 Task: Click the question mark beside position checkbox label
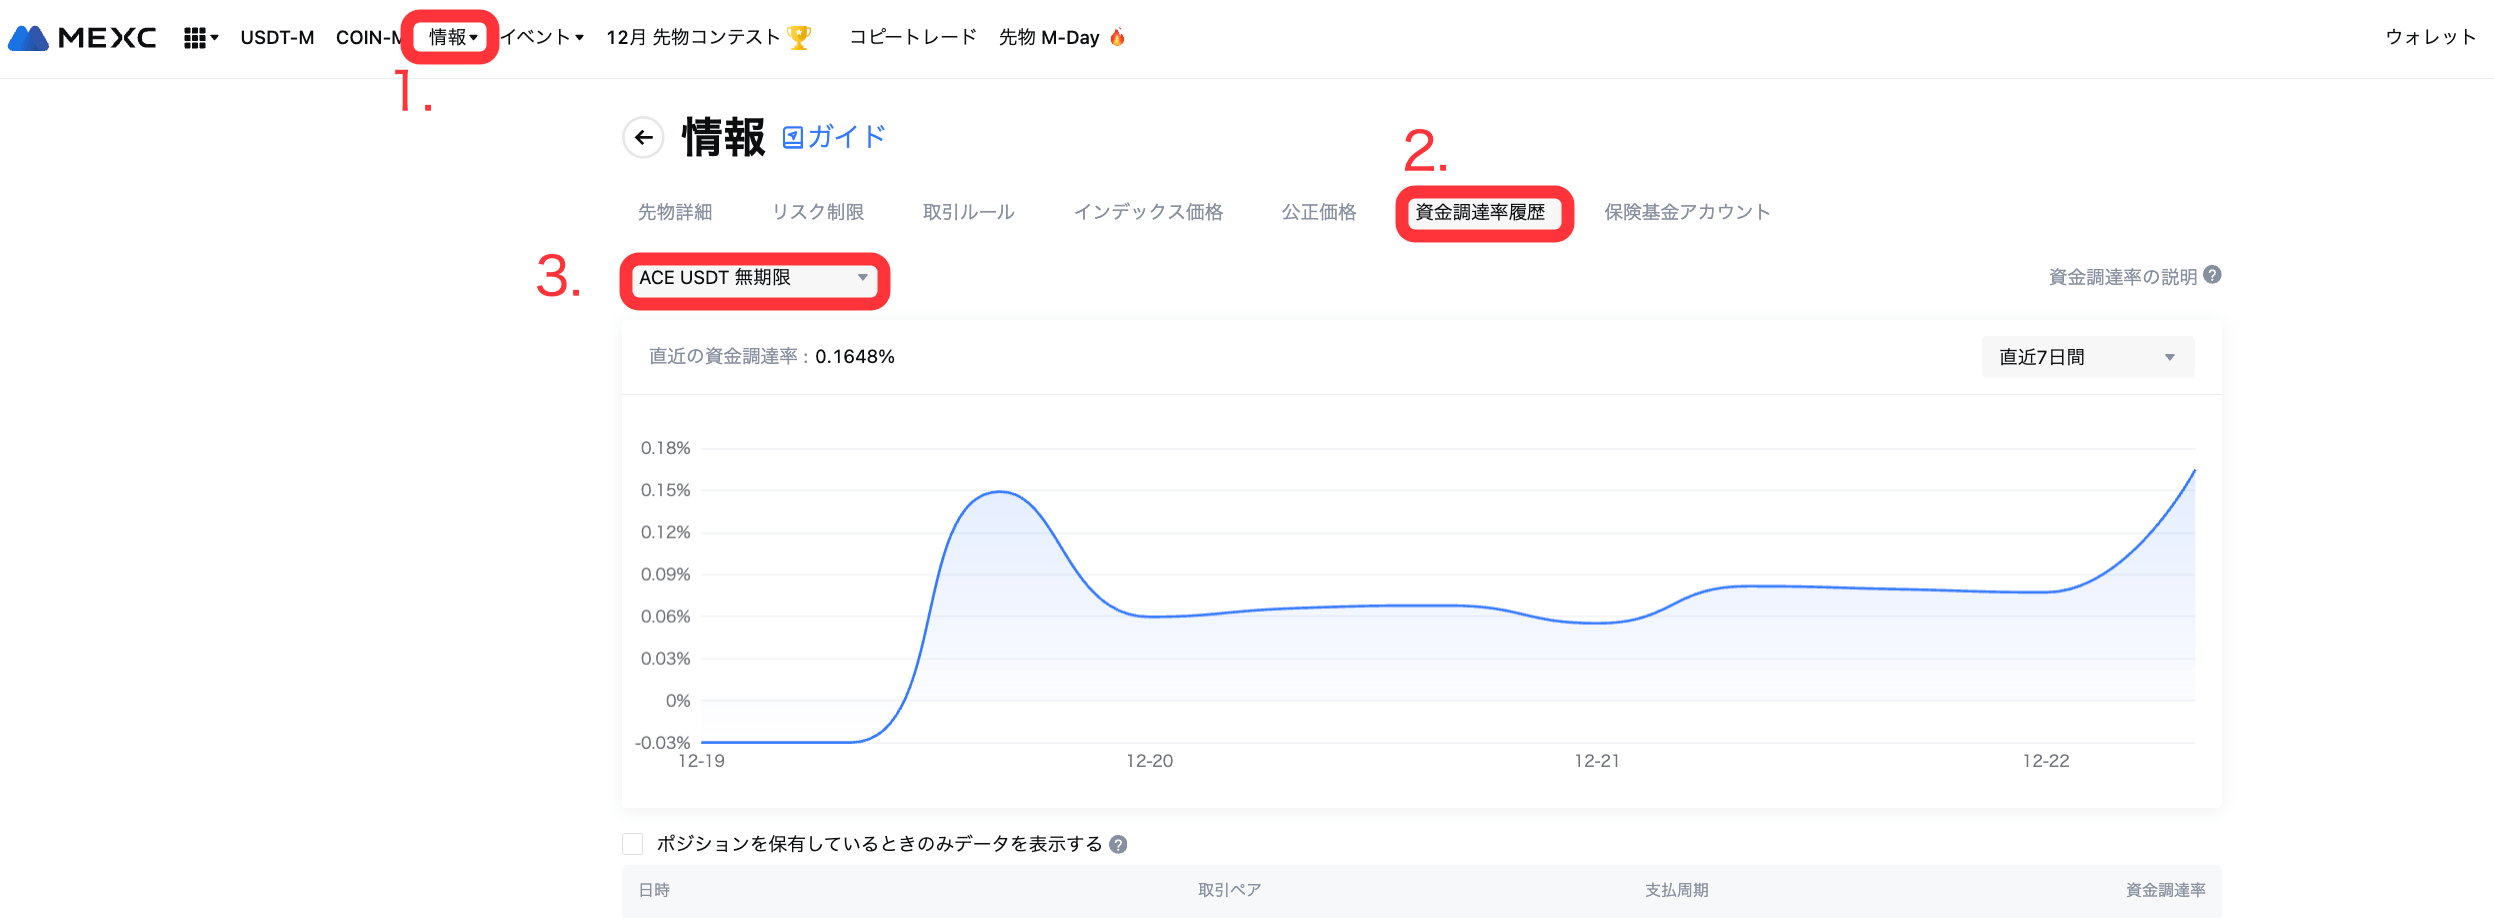coord(1118,844)
